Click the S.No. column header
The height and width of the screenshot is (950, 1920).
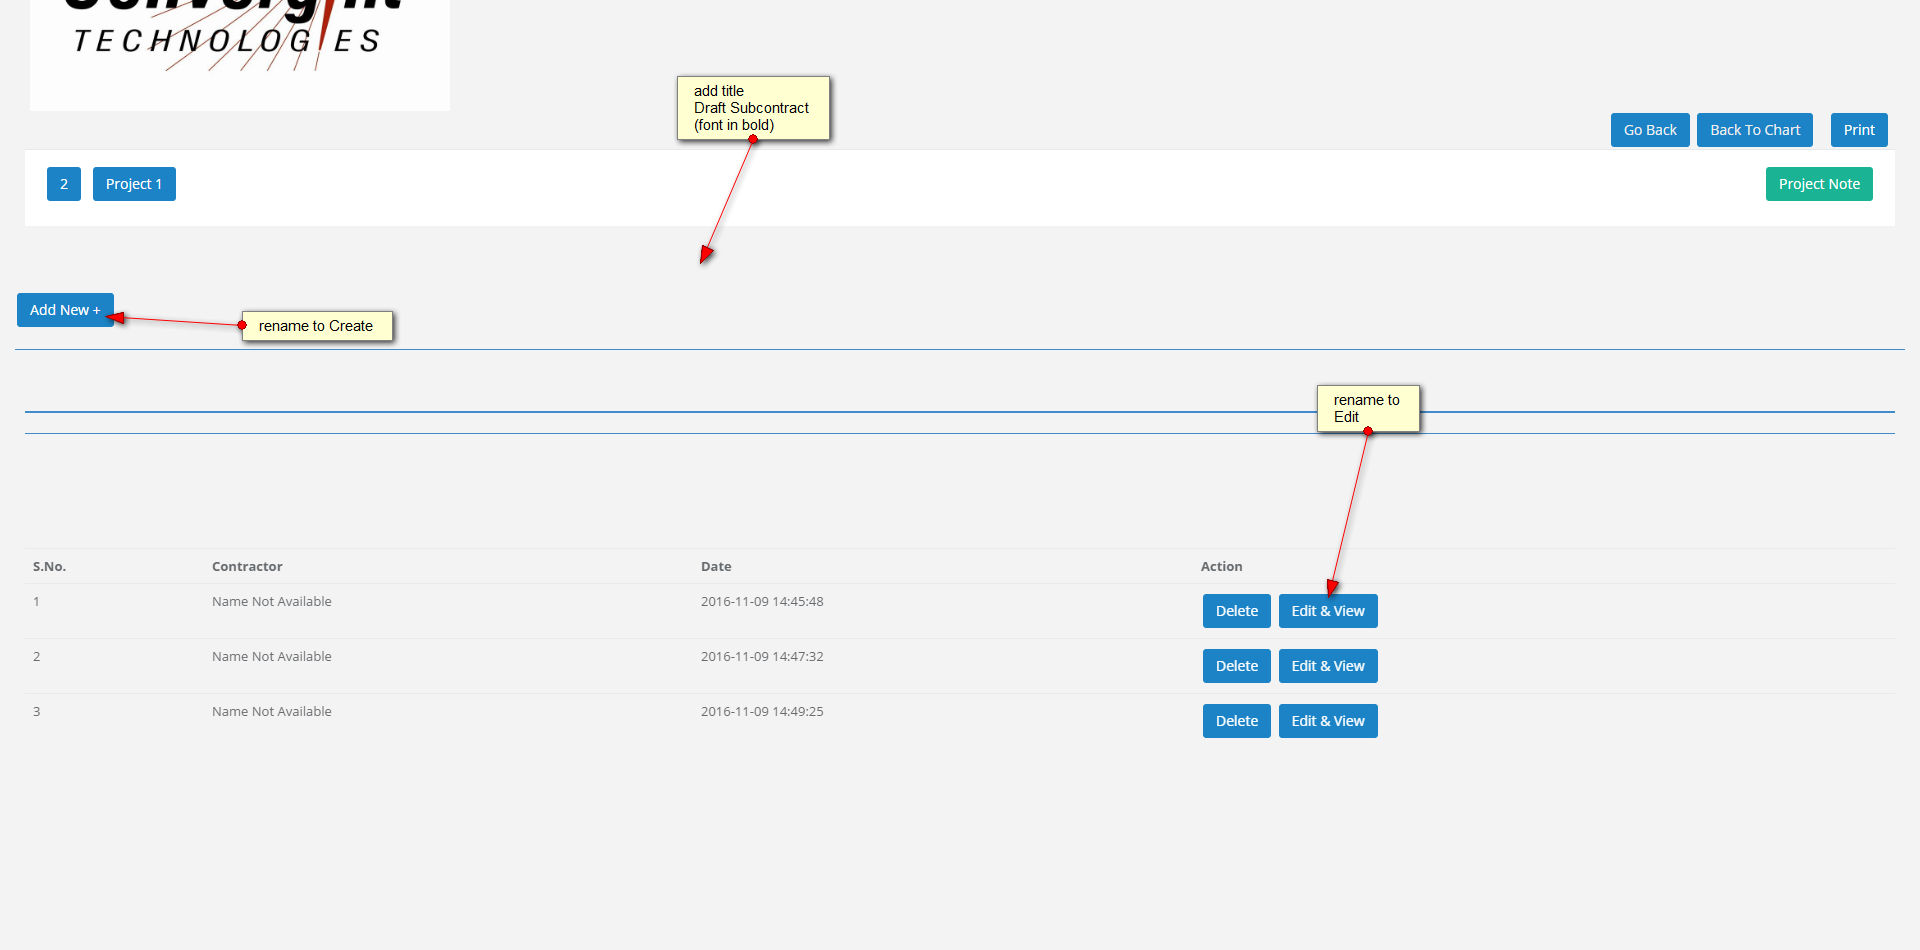(x=49, y=567)
